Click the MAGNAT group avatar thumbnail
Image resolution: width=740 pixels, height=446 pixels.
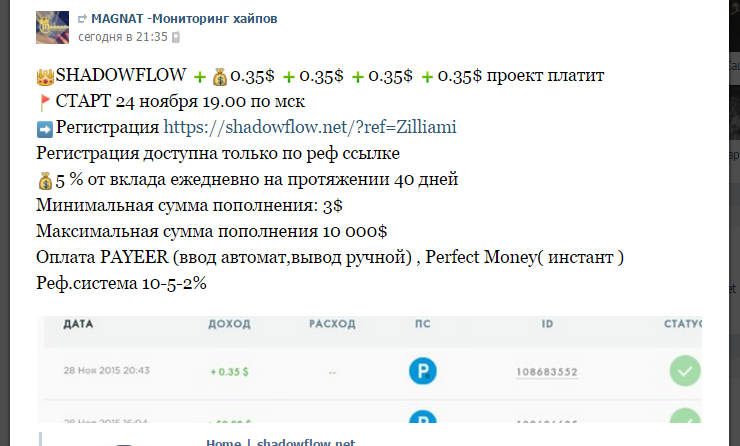click(x=52, y=28)
